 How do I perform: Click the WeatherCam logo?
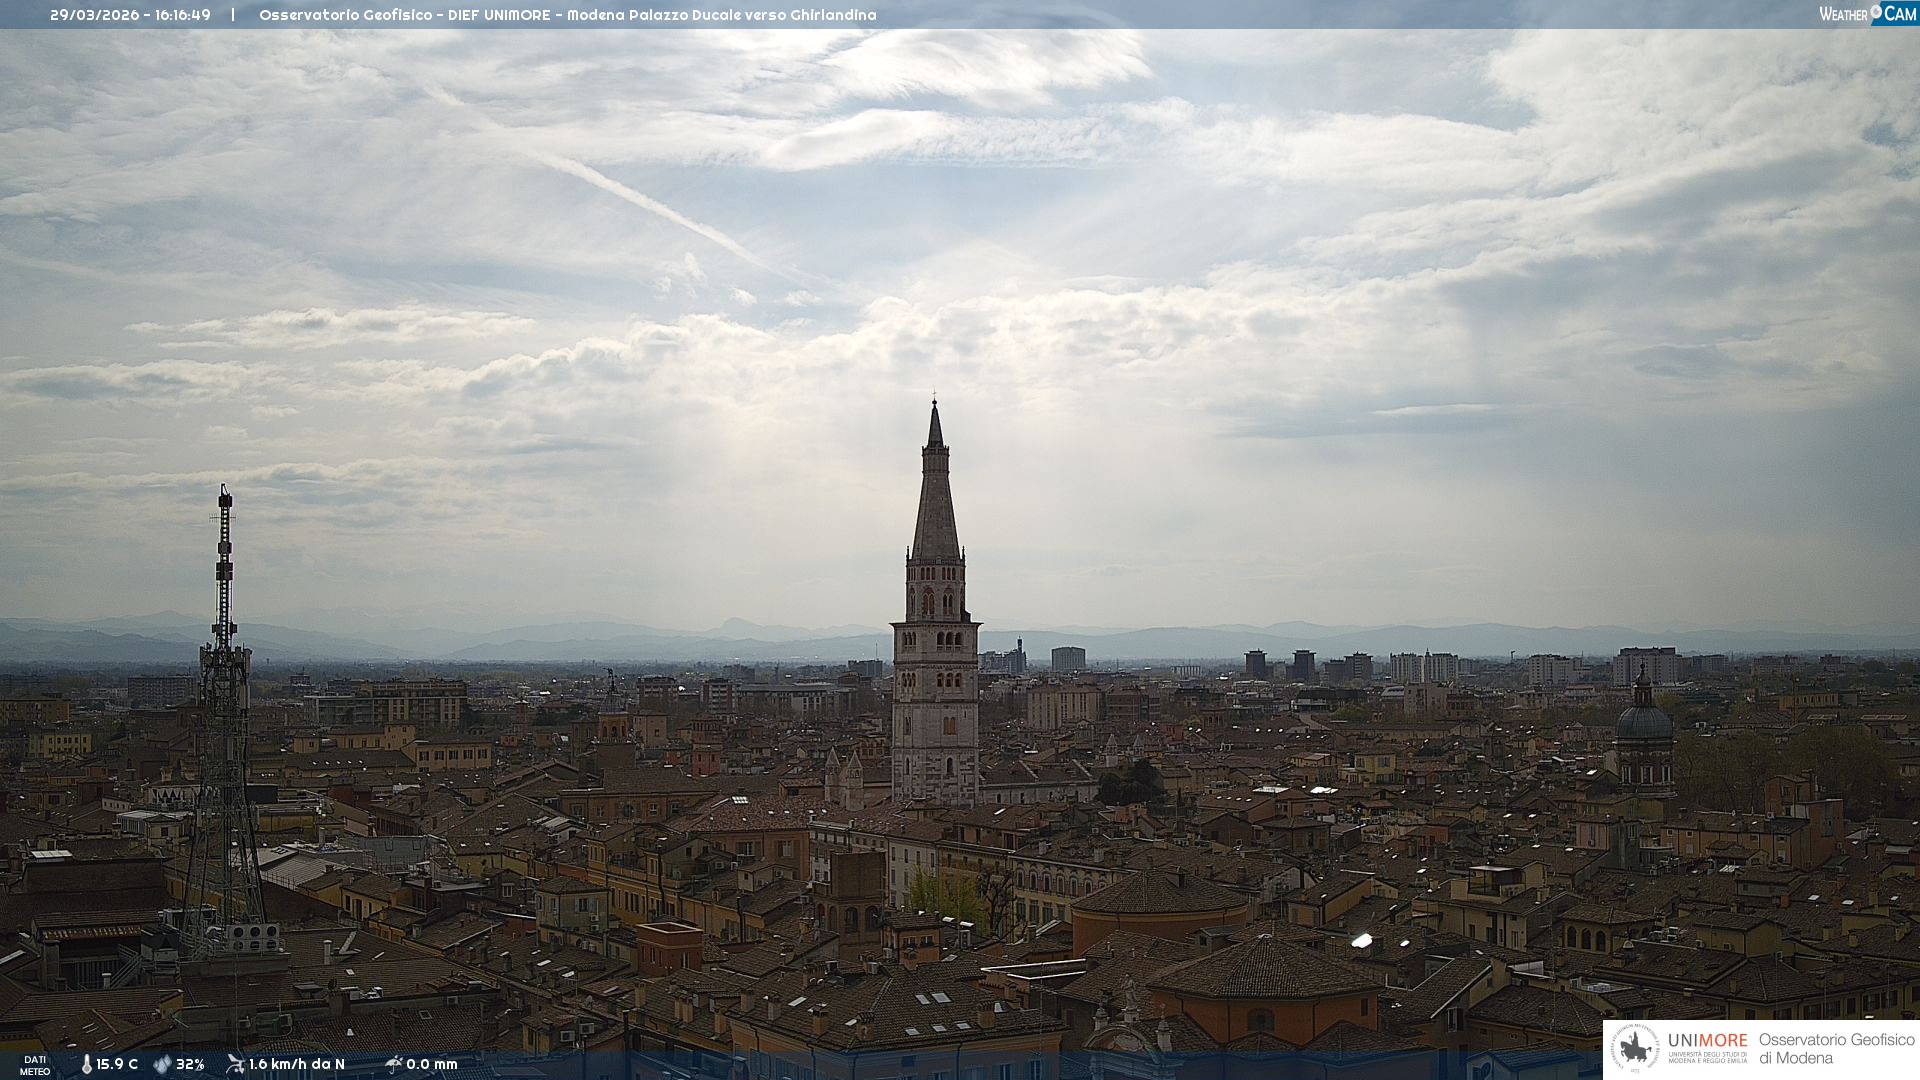point(1867,14)
